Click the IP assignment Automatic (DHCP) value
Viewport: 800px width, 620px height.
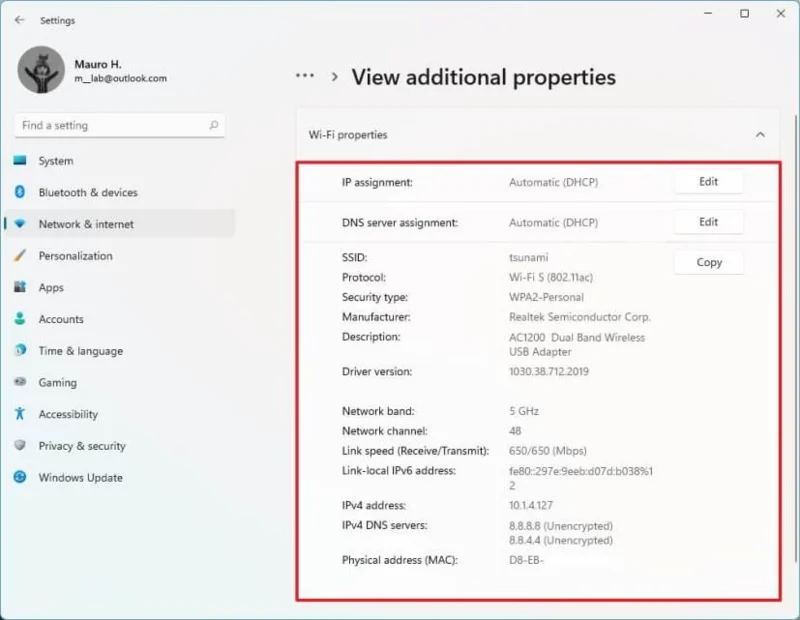553,182
